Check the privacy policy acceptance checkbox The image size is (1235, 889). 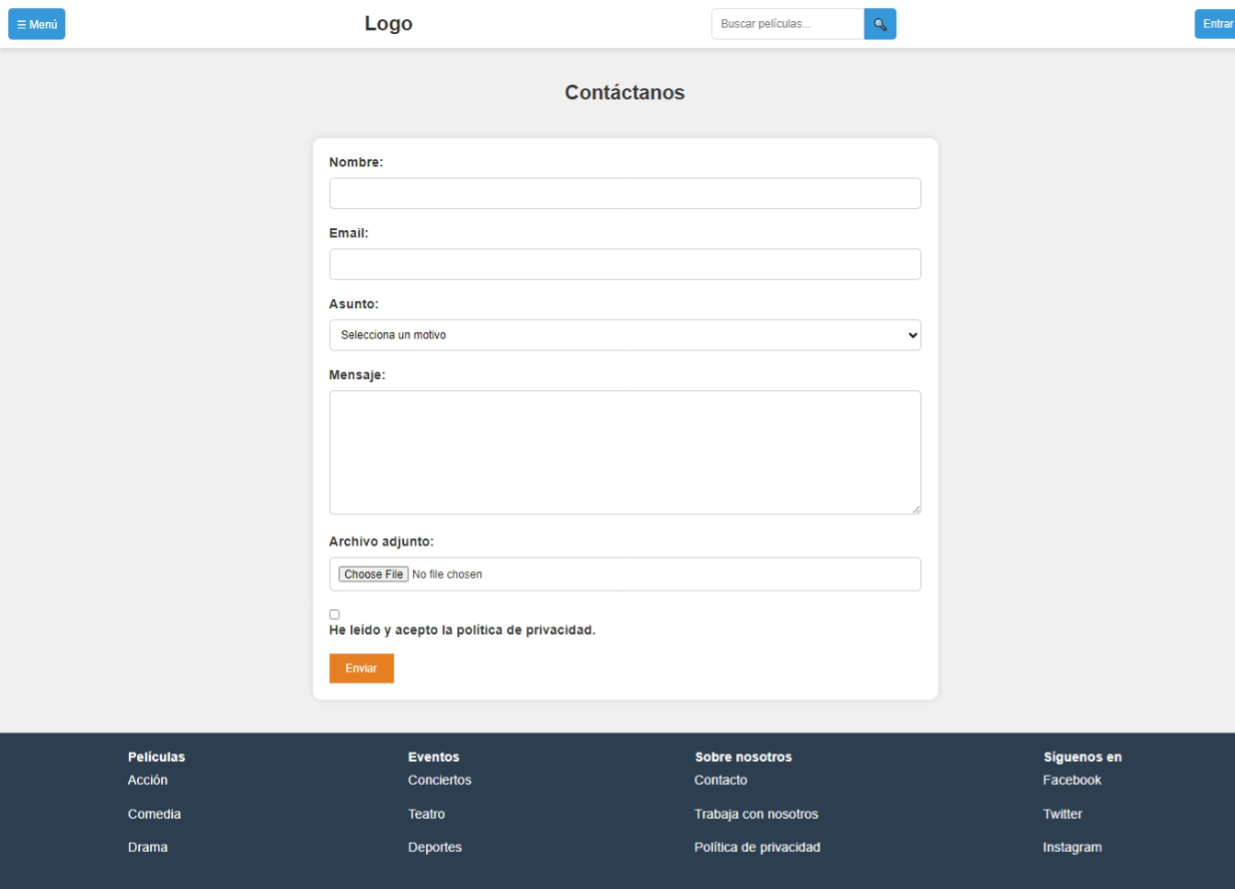pos(334,614)
